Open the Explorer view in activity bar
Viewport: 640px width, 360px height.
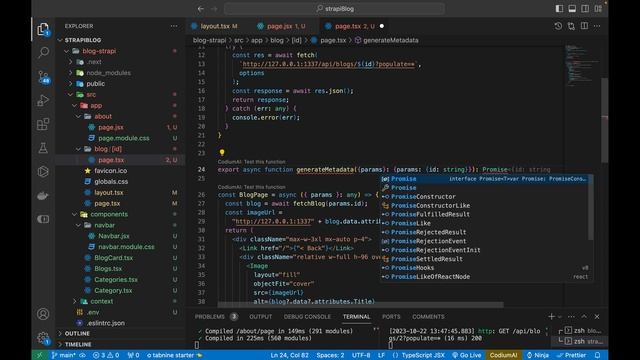coord(43,29)
